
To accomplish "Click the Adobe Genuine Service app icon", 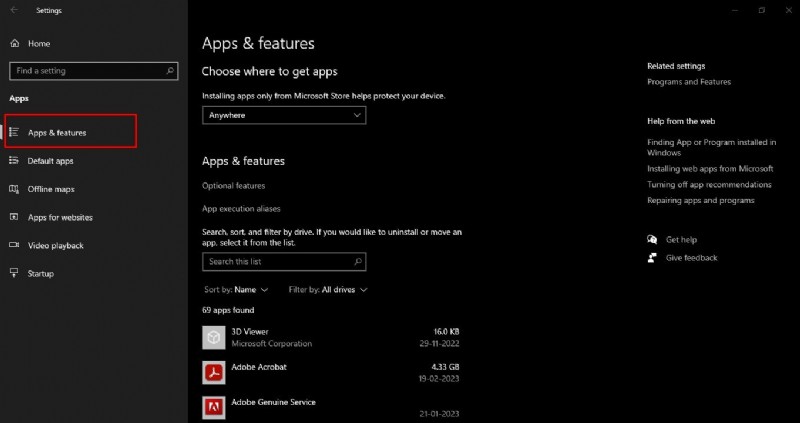I will [x=214, y=408].
